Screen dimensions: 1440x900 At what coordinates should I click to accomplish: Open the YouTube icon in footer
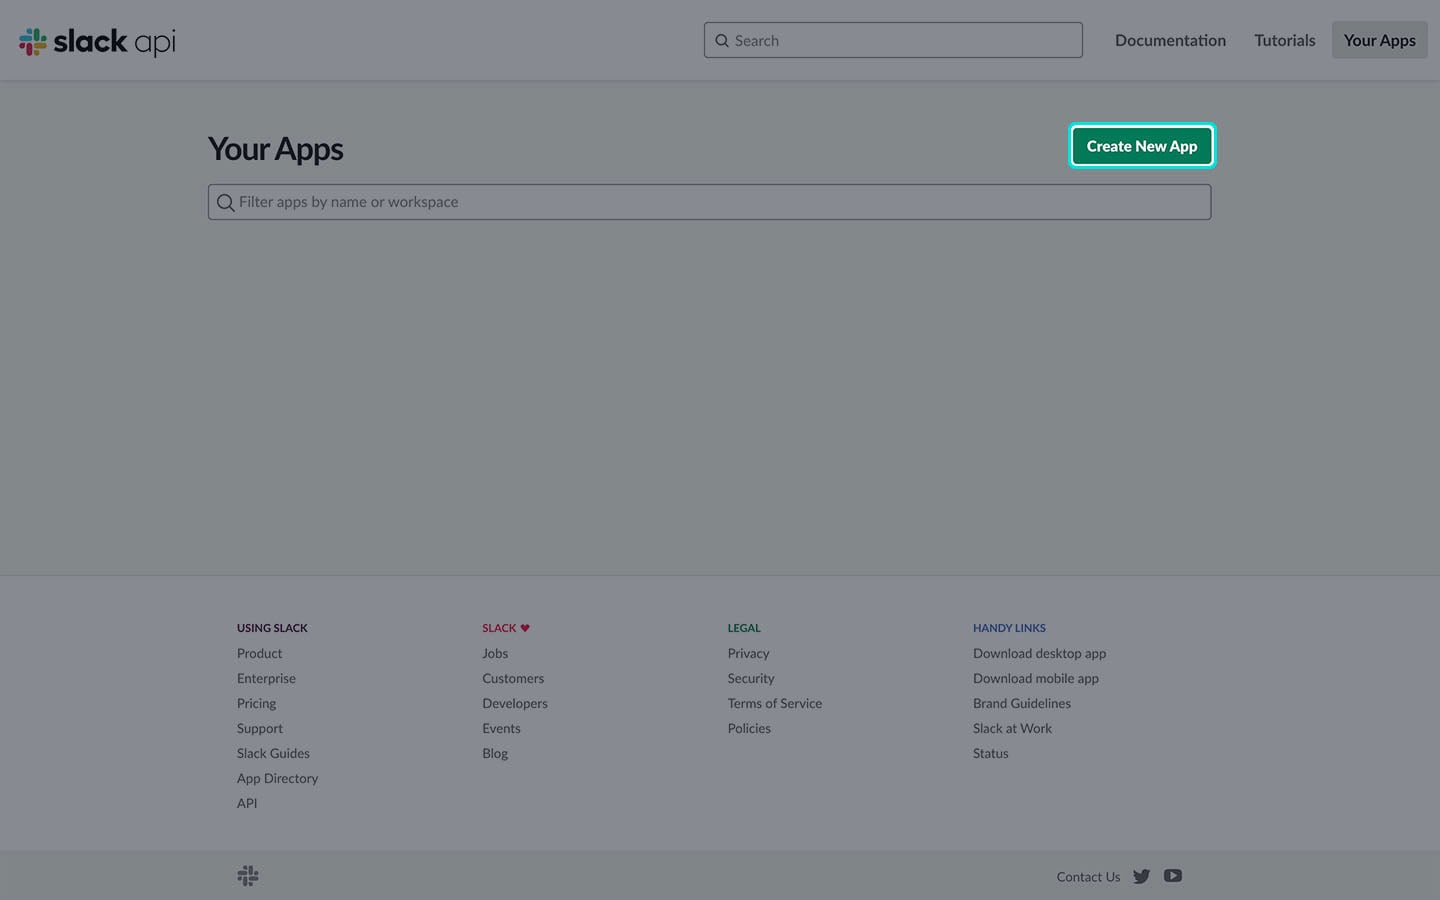(x=1173, y=876)
